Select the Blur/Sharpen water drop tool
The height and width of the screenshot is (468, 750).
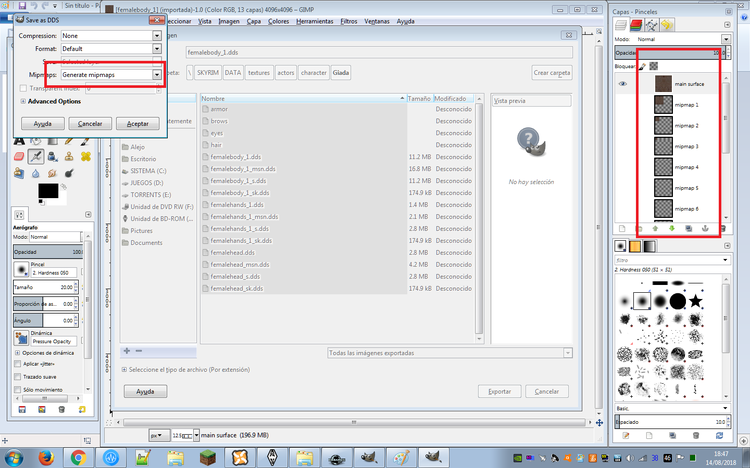(x=36, y=173)
